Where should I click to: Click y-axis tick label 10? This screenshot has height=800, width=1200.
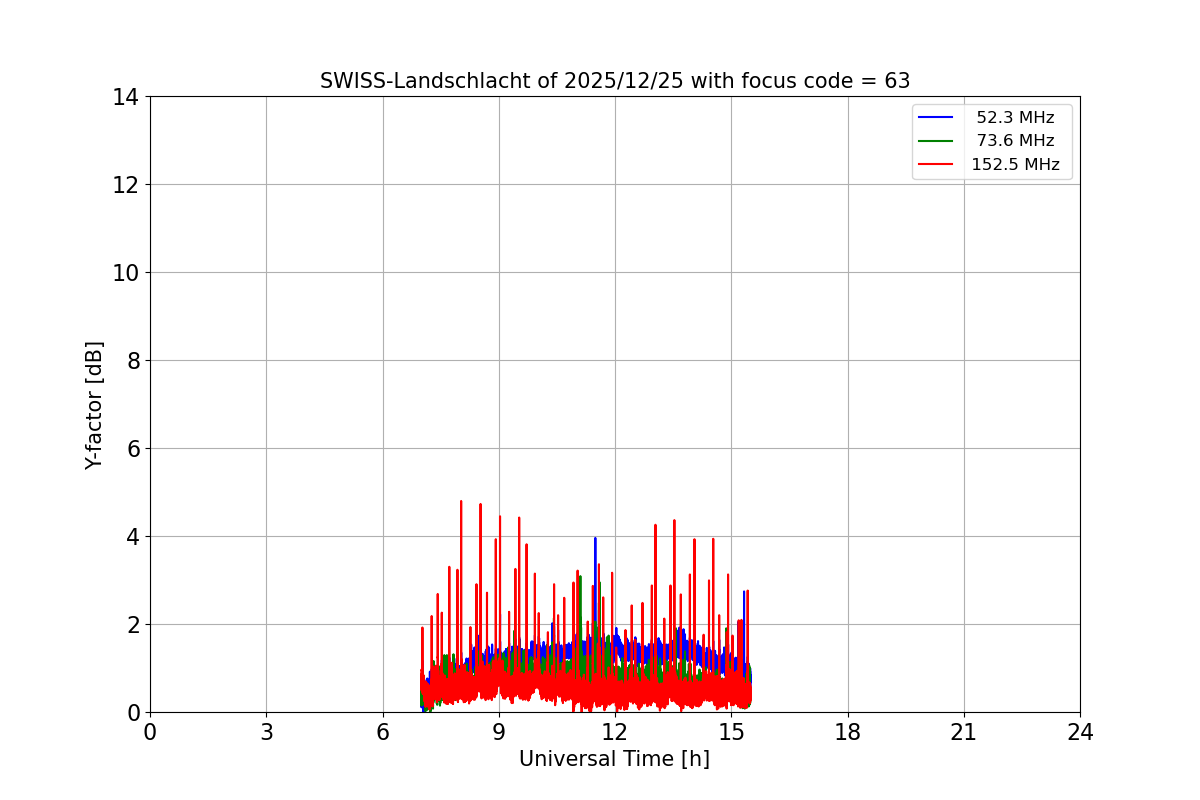click(126, 273)
